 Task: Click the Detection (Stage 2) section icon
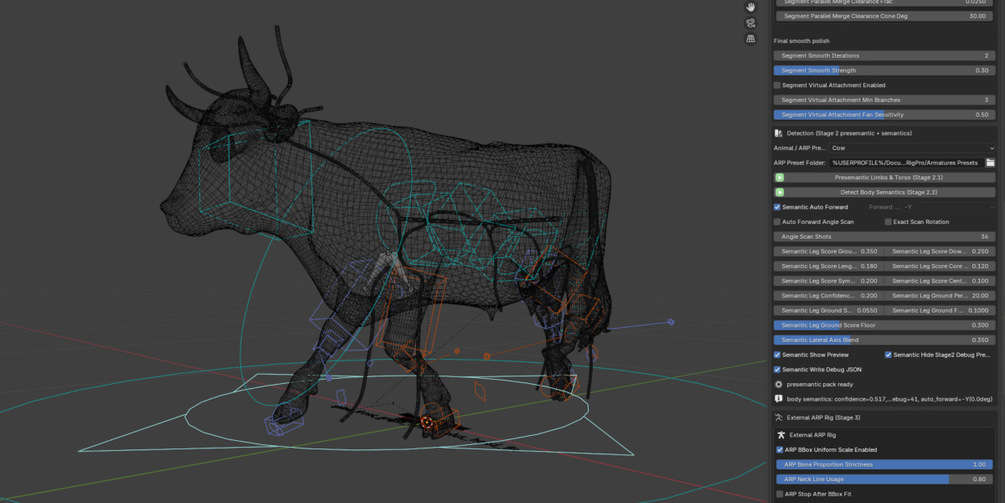(x=778, y=133)
